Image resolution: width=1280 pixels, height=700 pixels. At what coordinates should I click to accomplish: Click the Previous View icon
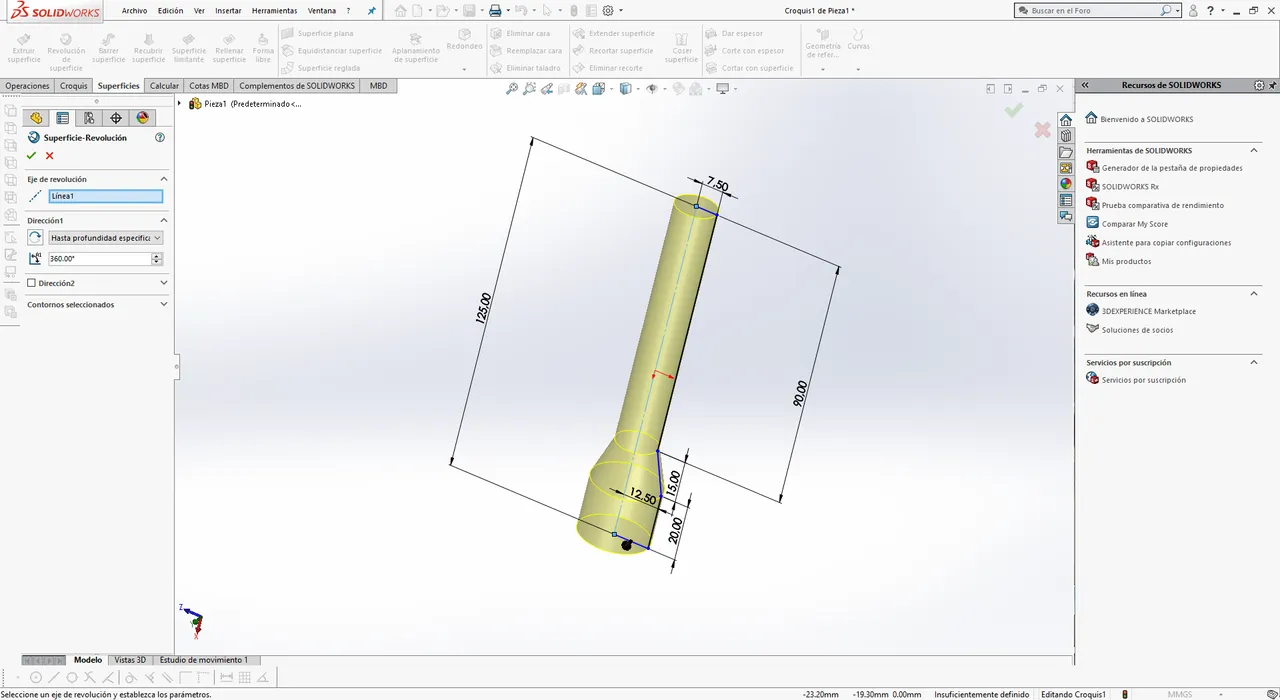click(547, 89)
